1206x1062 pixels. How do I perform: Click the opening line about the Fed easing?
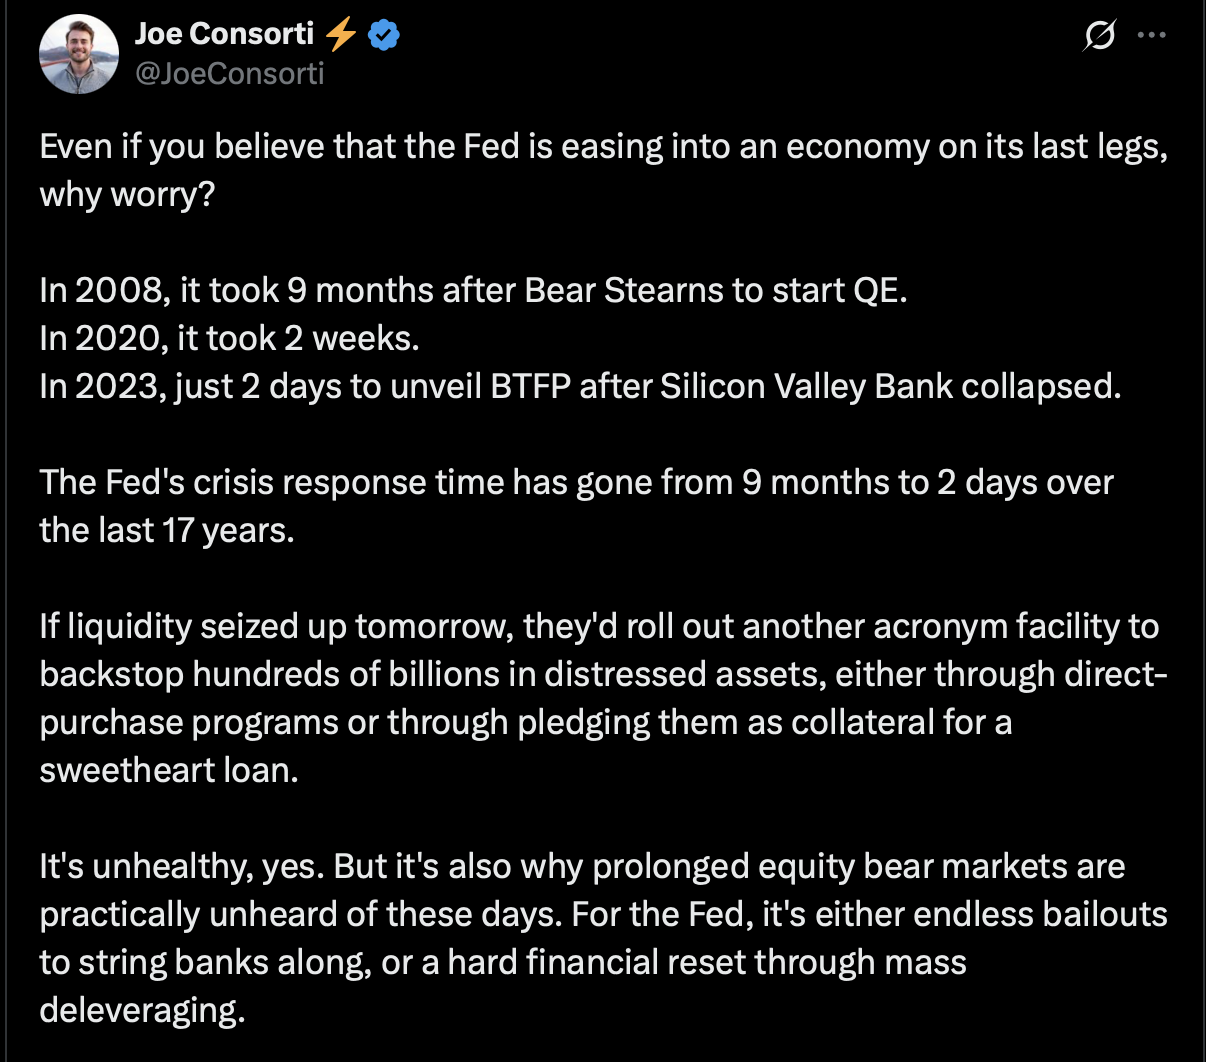(603, 147)
